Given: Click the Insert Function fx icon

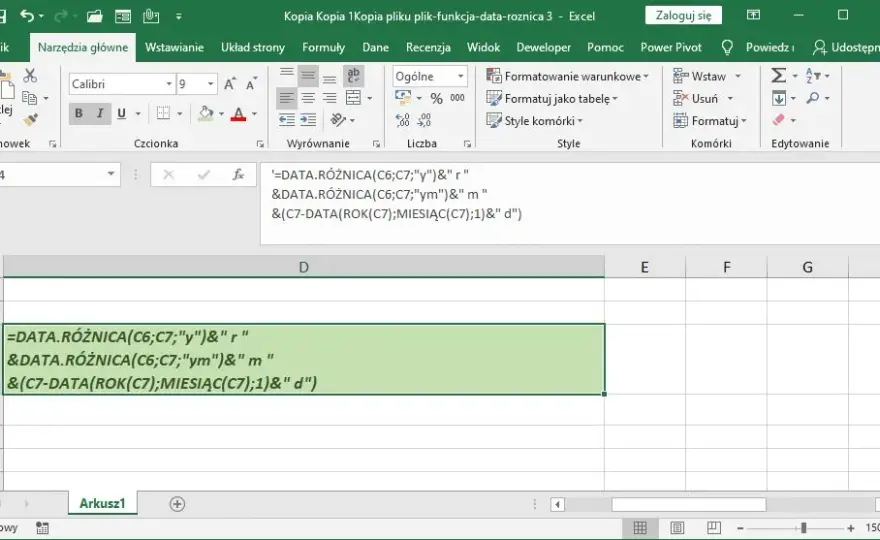Looking at the screenshot, I should coord(239,175).
